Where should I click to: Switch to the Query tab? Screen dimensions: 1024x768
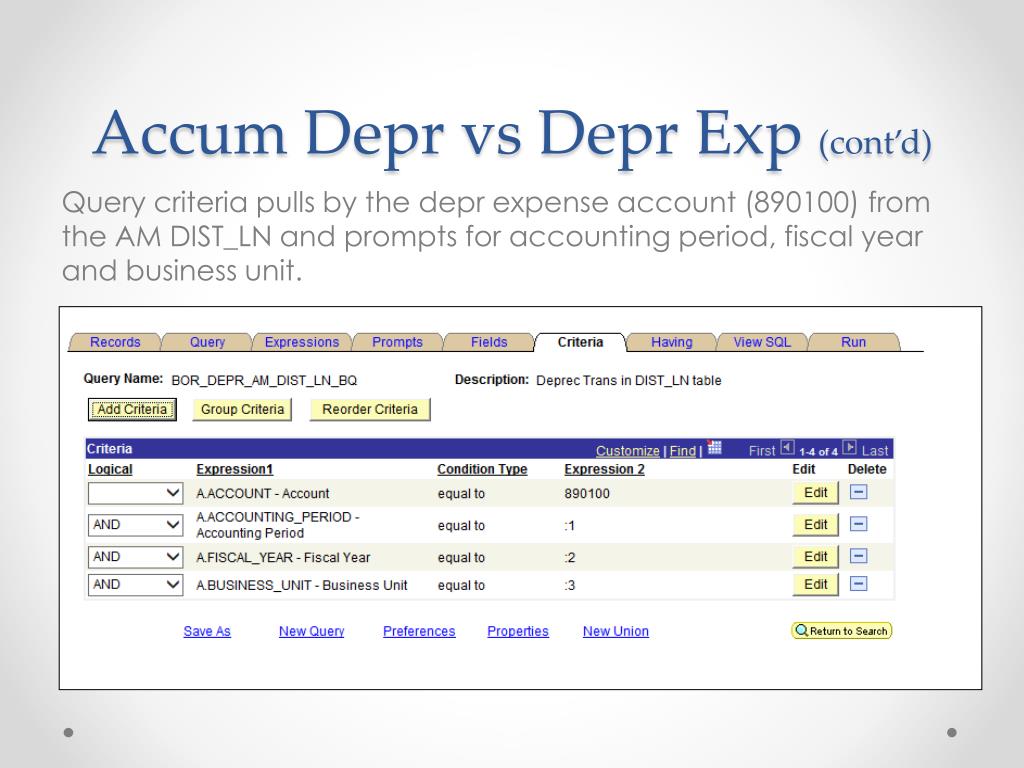pyautogui.click(x=207, y=342)
